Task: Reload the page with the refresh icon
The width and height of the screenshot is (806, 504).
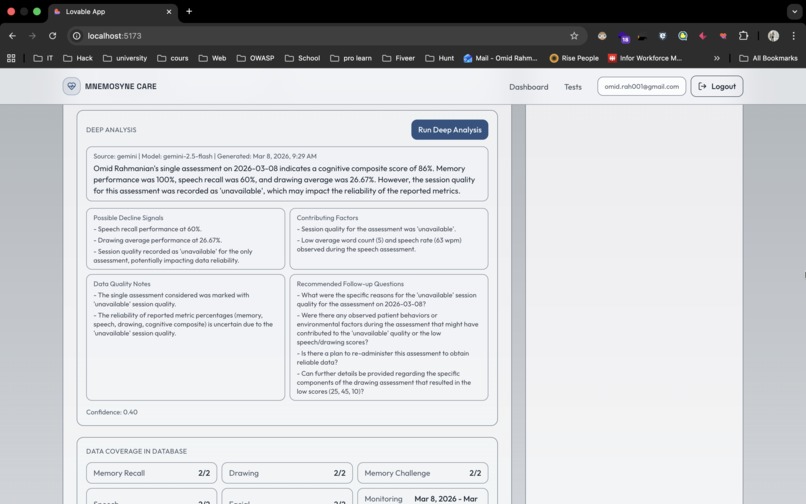Action: 52,36
